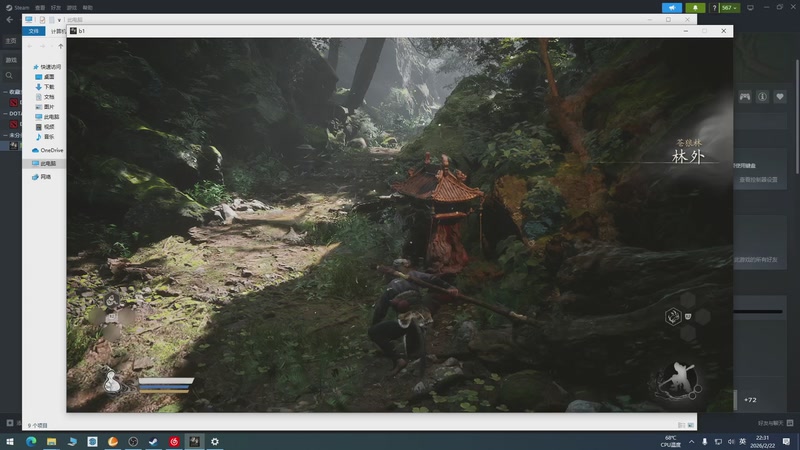Open the 567 account dropdown in Steam
Screen dimensions: 800x450
pos(729,8)
